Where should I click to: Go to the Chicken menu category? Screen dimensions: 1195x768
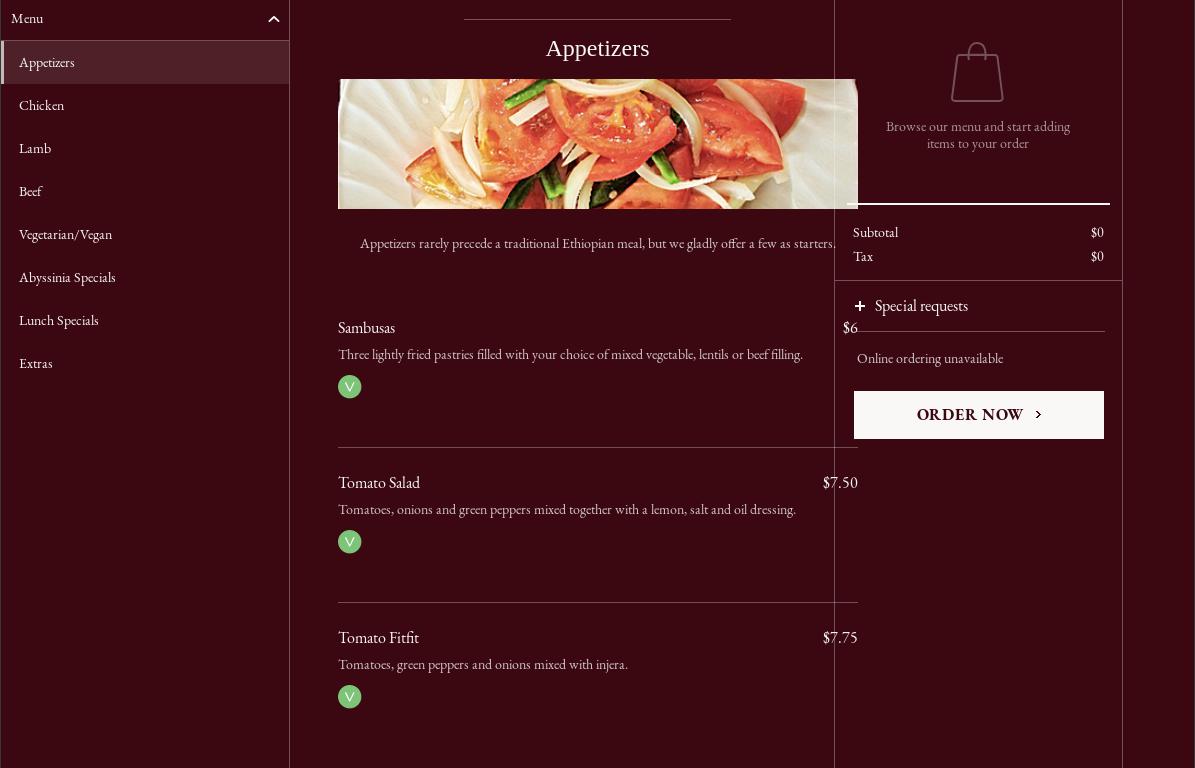point(42,106)
